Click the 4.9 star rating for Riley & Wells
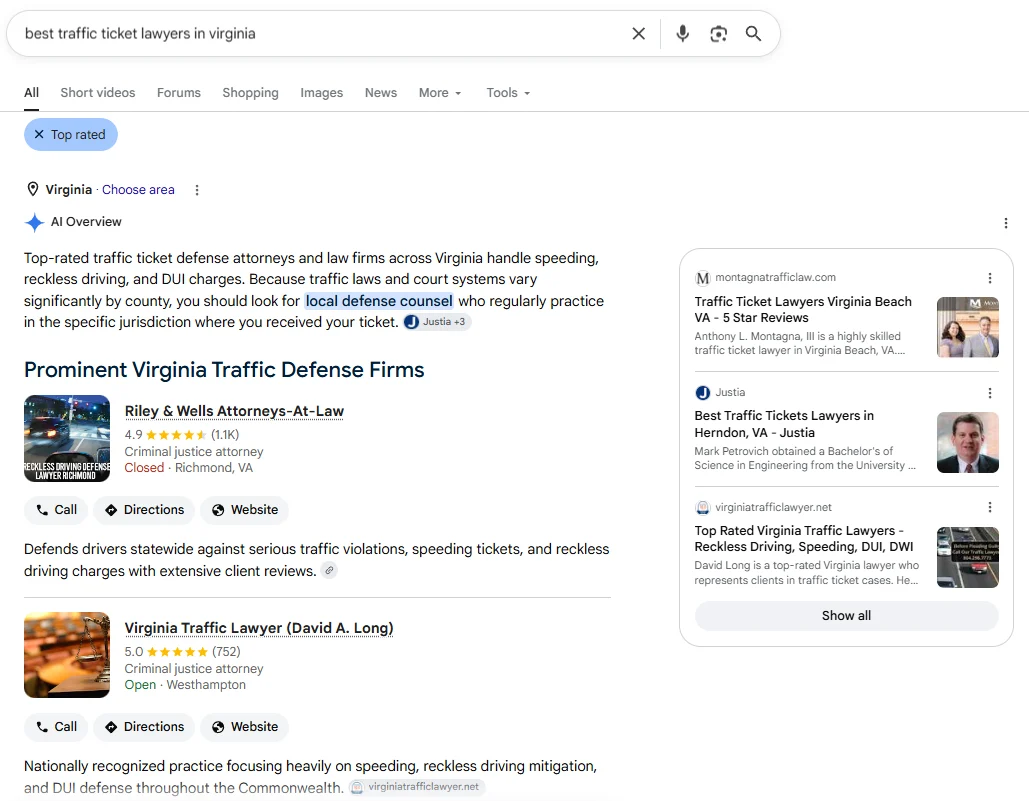The image size is (1029, 801). (x=182, y=434)
